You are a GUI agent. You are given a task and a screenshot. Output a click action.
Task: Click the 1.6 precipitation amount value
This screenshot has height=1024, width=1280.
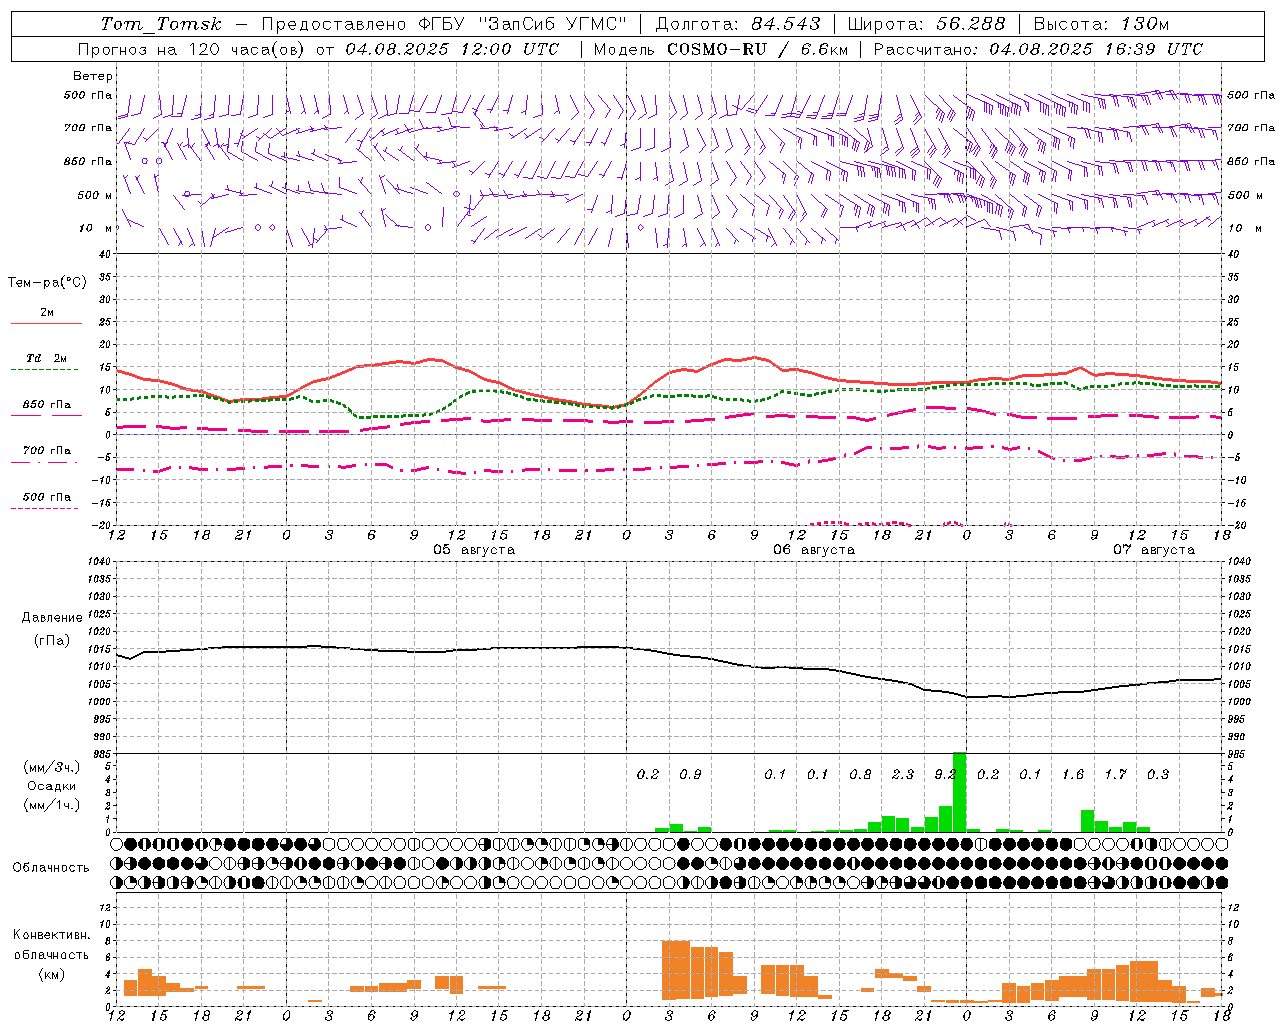tap(1073, 774)
